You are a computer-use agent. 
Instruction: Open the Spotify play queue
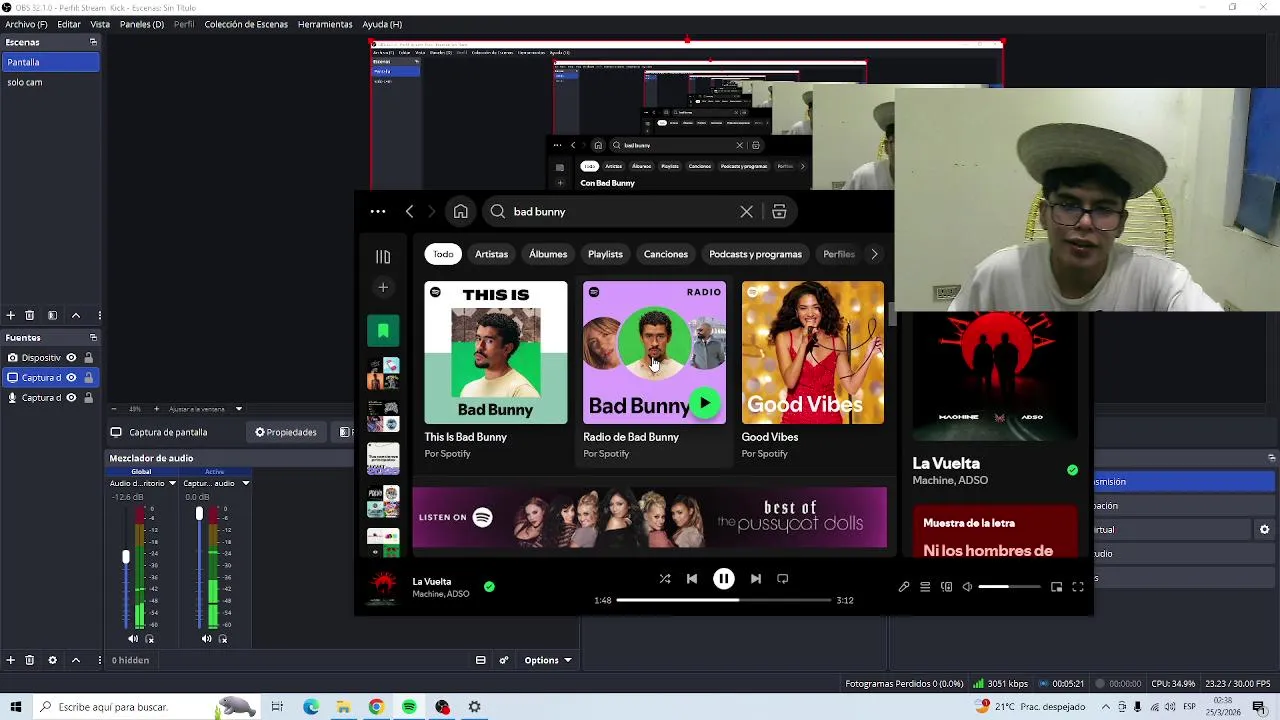(925, 587)
